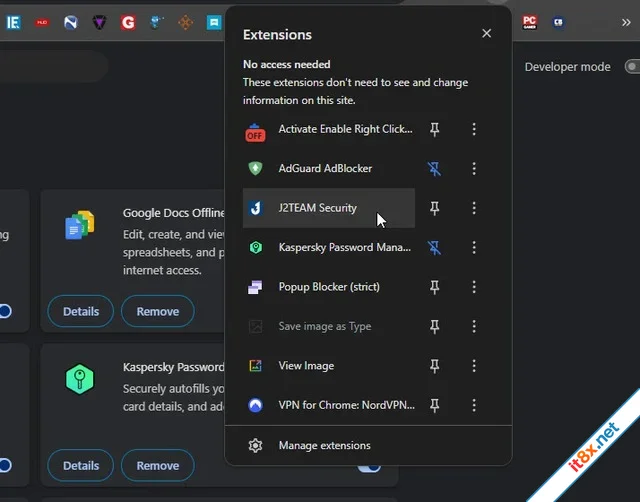Select Popup Blocker (strict) menu entry
Image resolution: width=640 pixels, height=502 pixels.
(329, 287)
